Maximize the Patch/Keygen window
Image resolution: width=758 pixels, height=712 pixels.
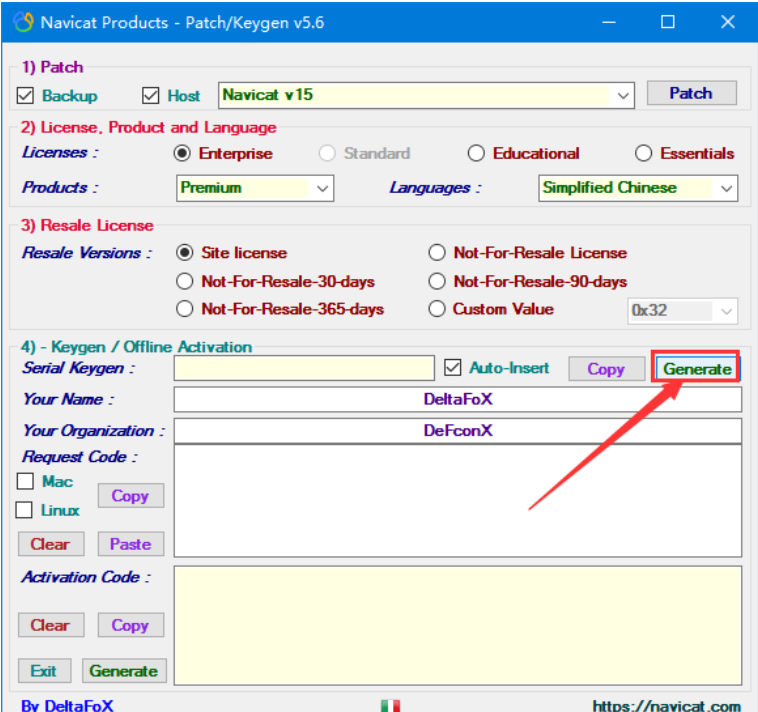coord(668,22)
